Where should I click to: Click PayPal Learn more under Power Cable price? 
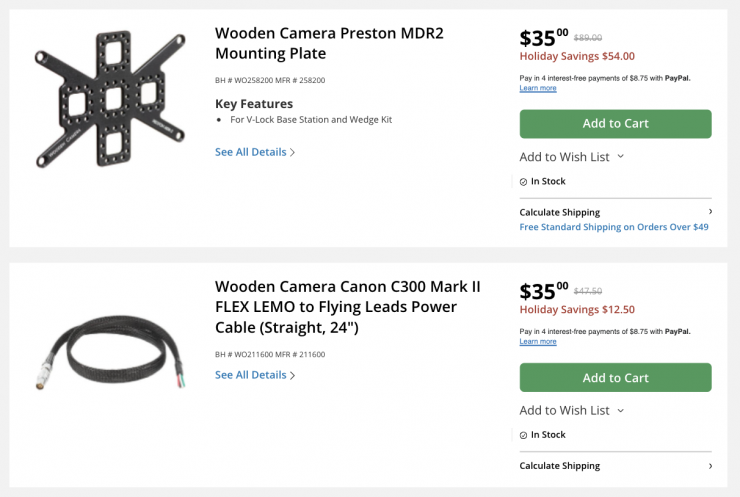click(538, 342)
